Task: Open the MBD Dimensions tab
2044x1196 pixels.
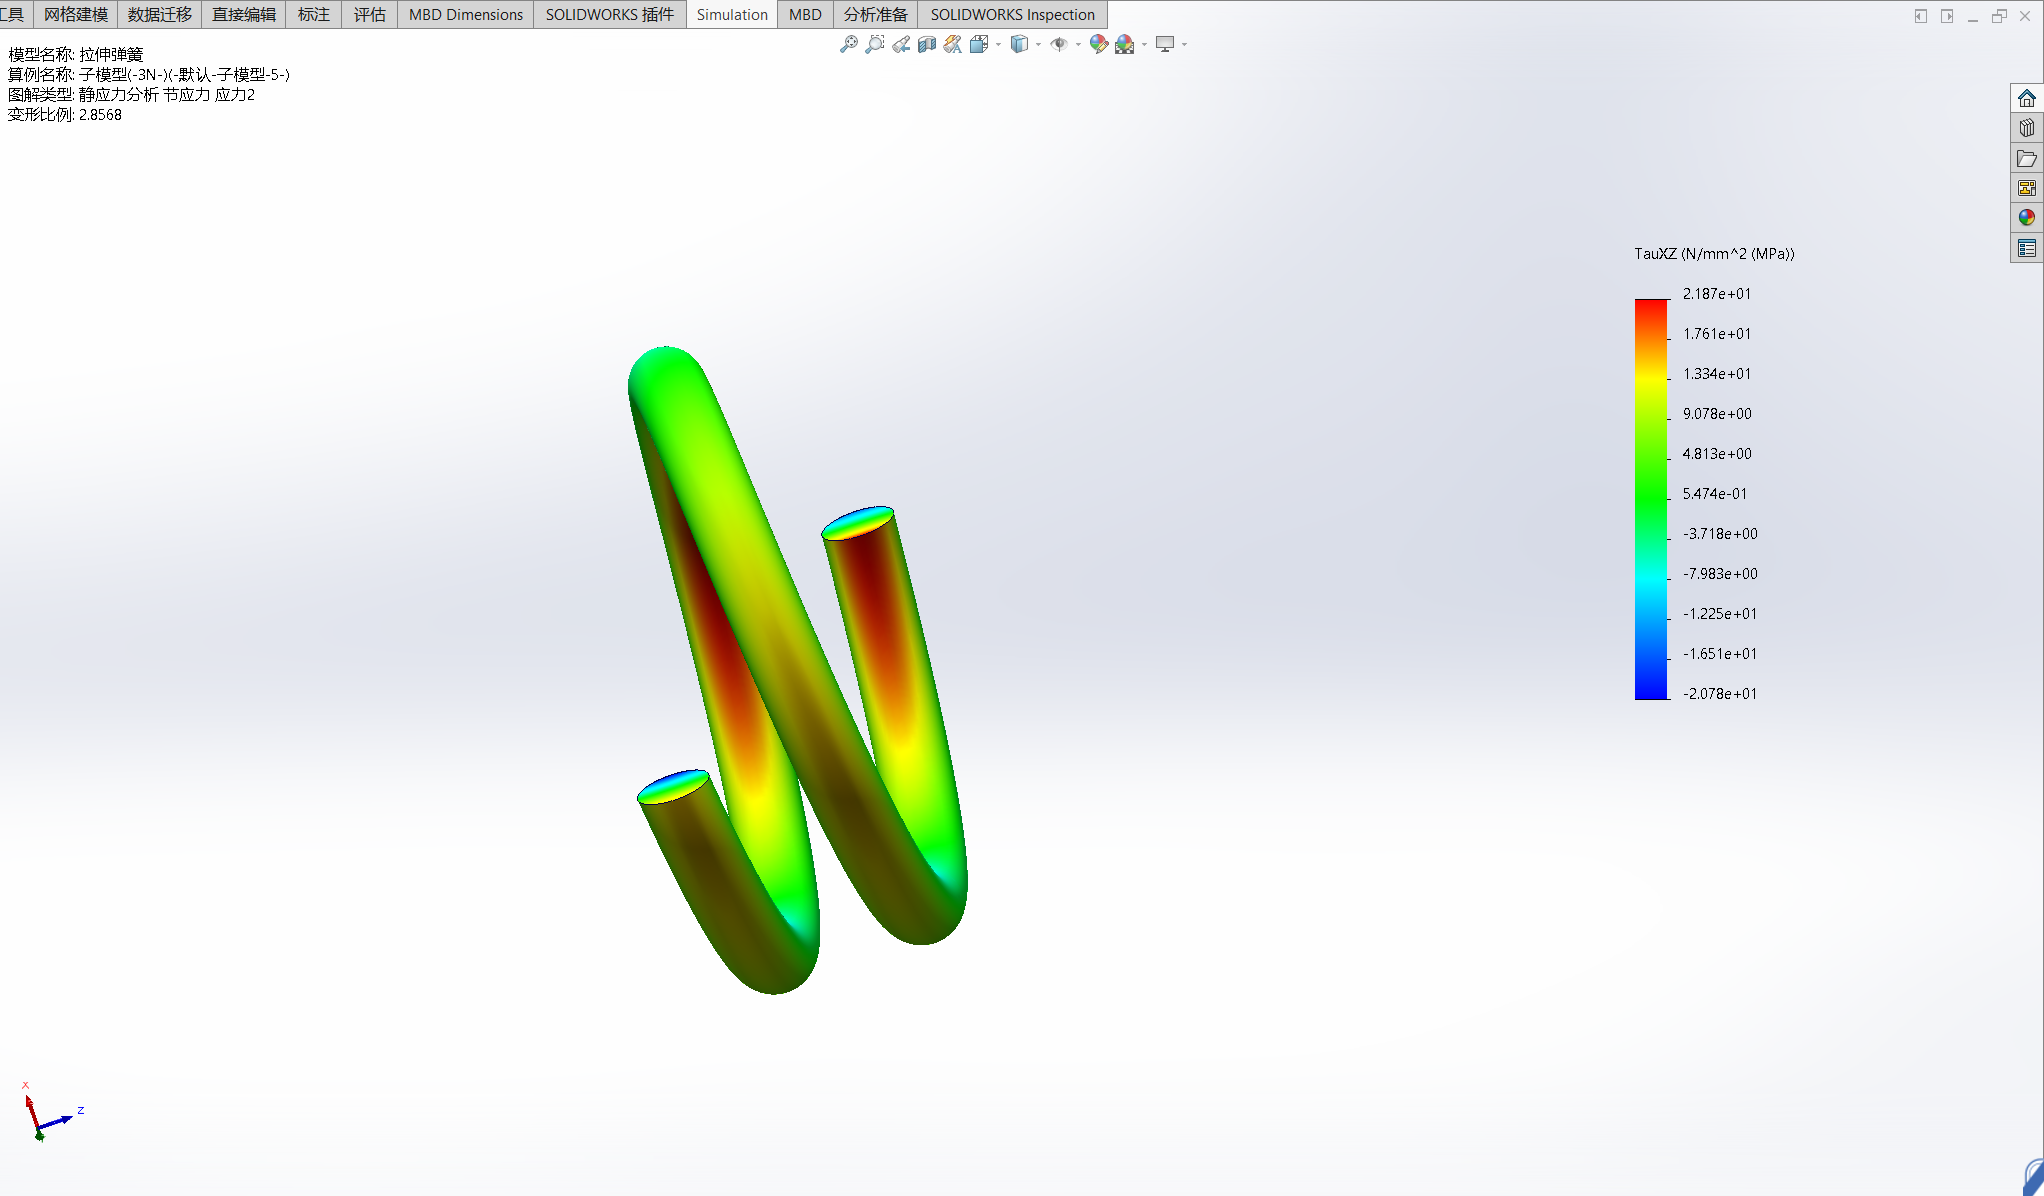Action: tap(465, 14)
